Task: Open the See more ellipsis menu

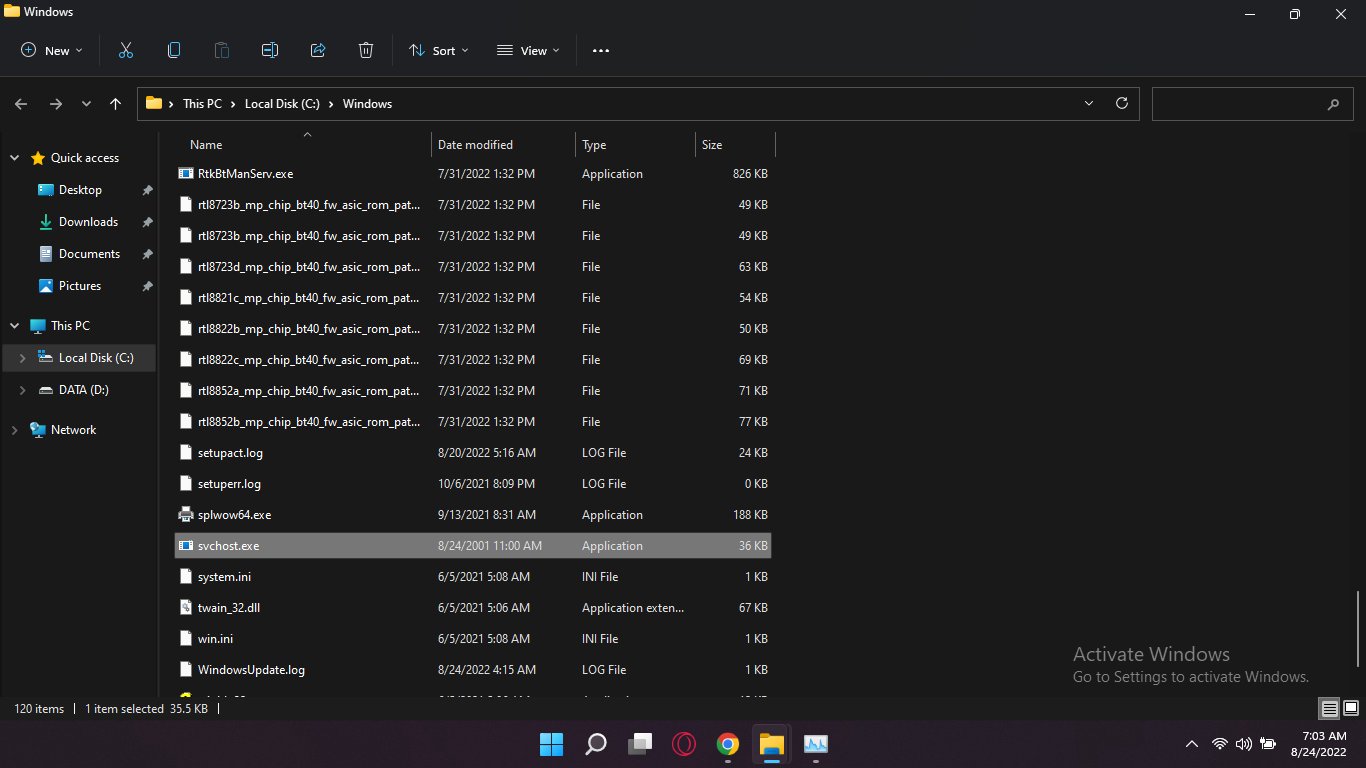Action: coord(601,50)
